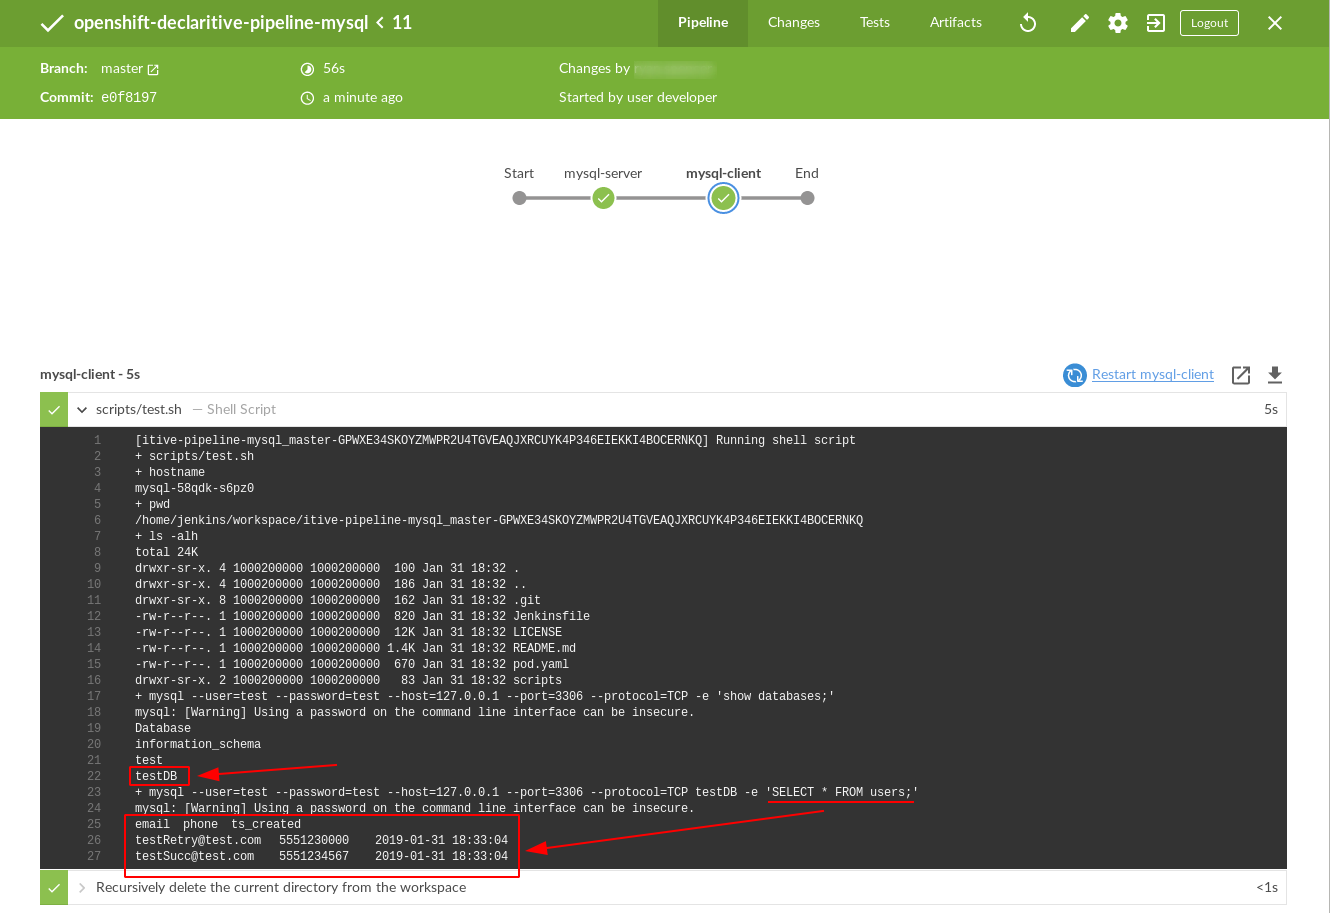
Task: Click the restart stage circular icon
Action: 1075,375
